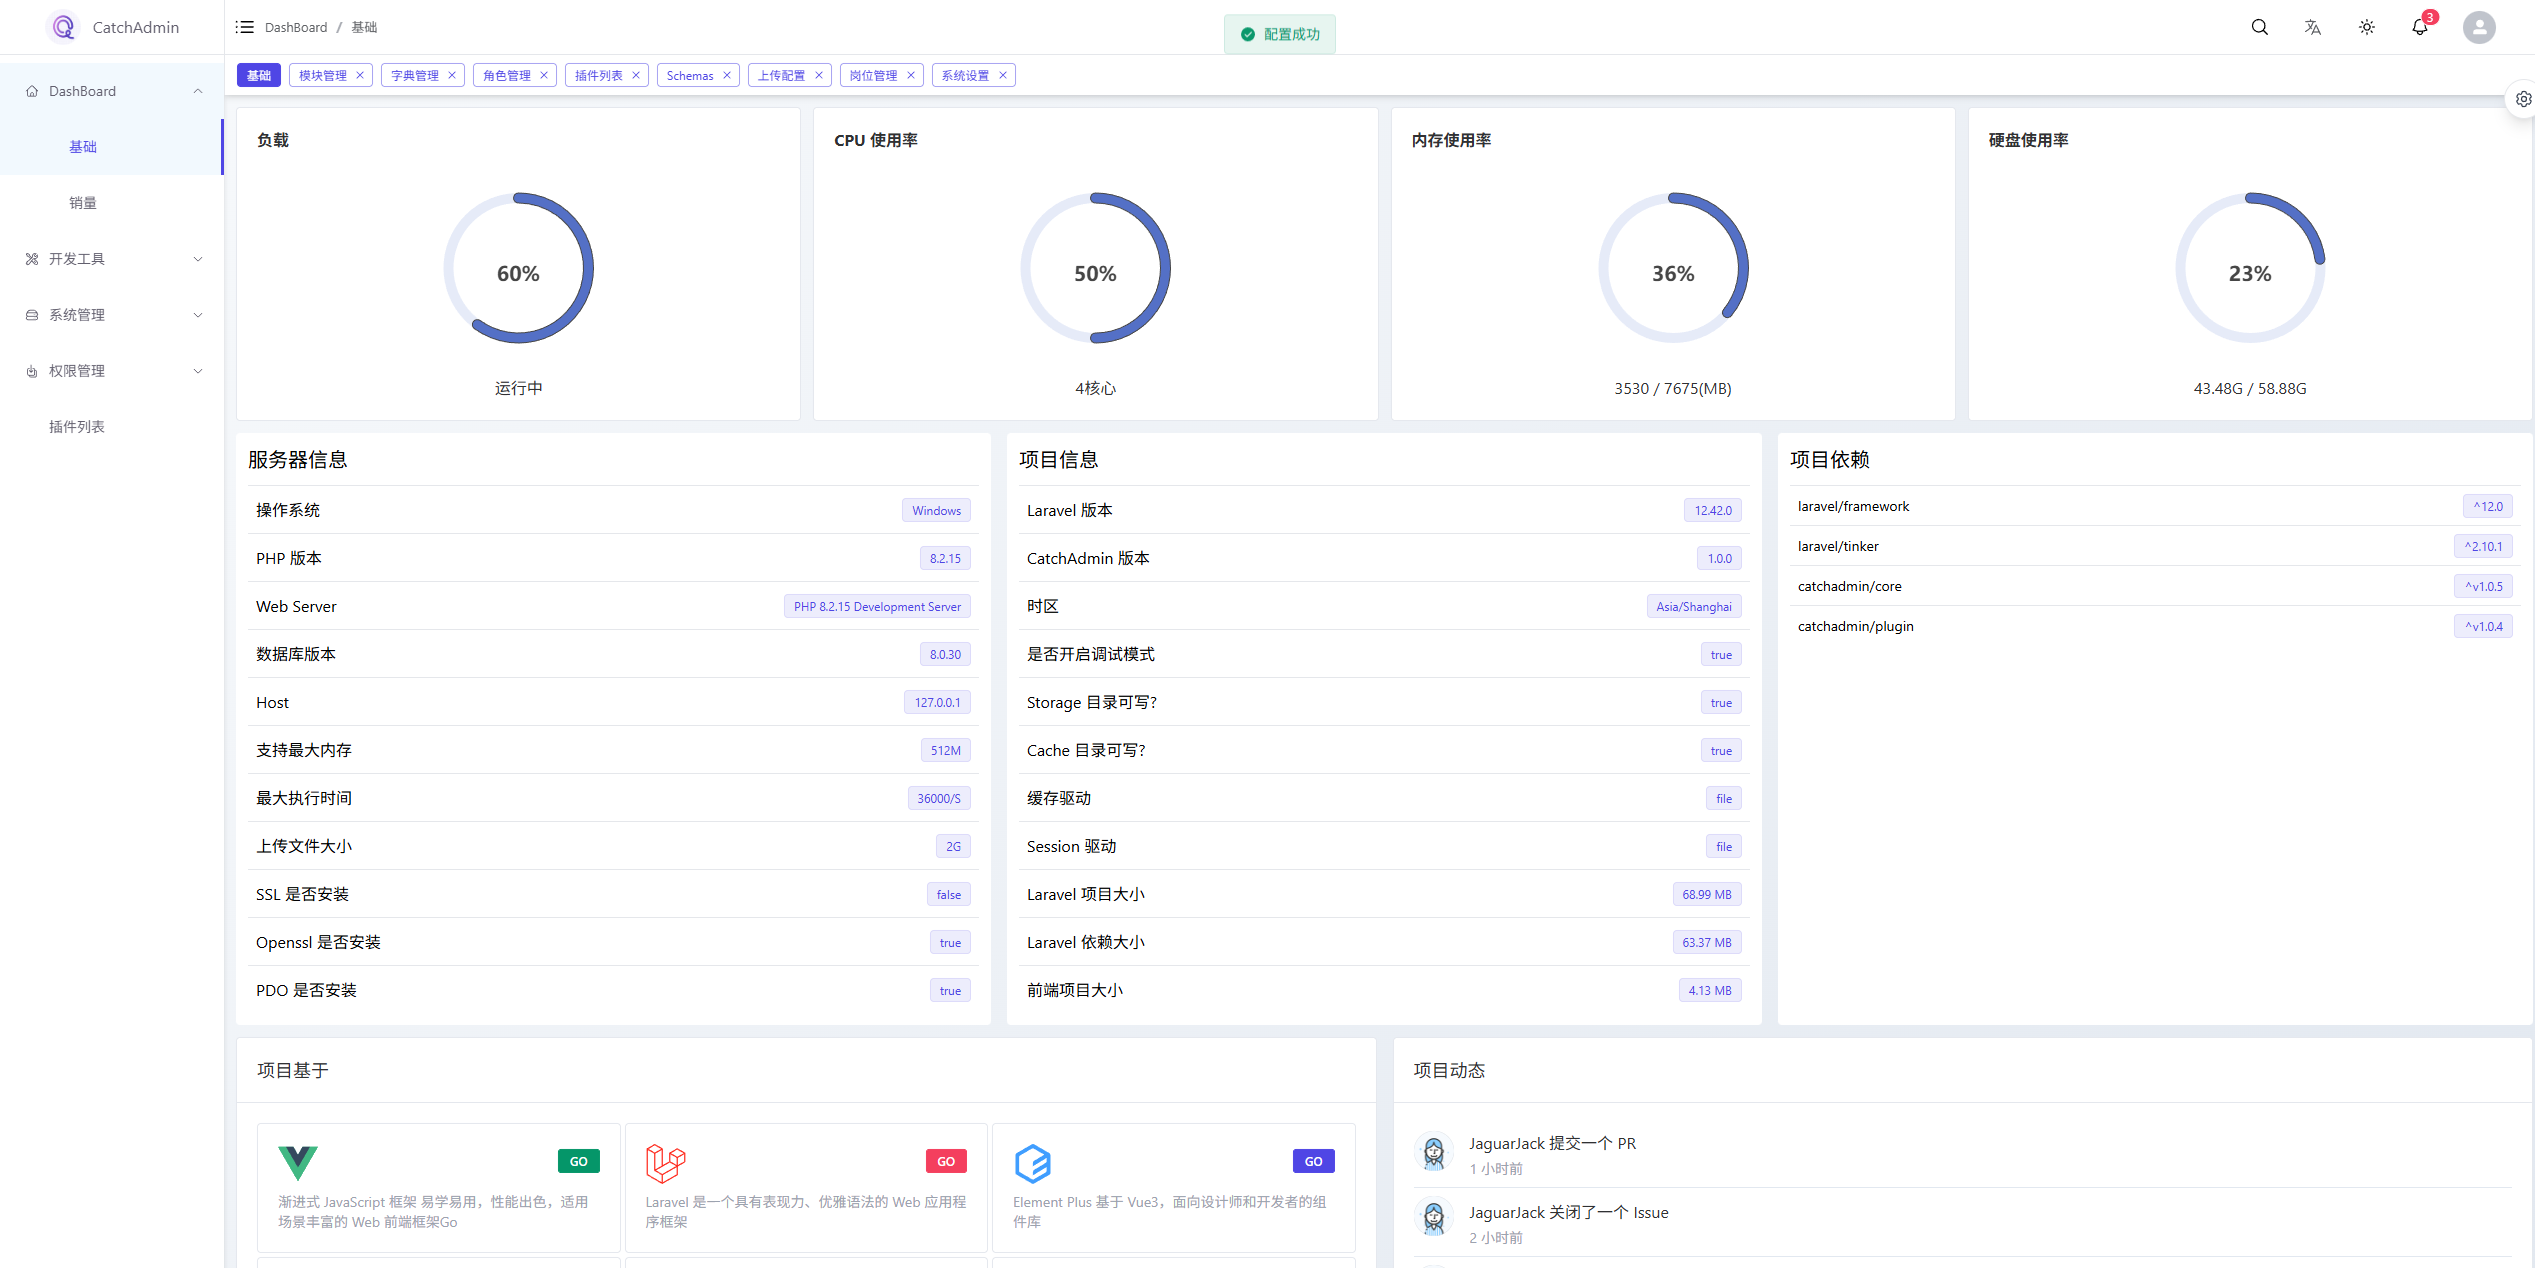Switch to the 上传配置 tab
The image size is (2535, 1268).
[782, 75]
